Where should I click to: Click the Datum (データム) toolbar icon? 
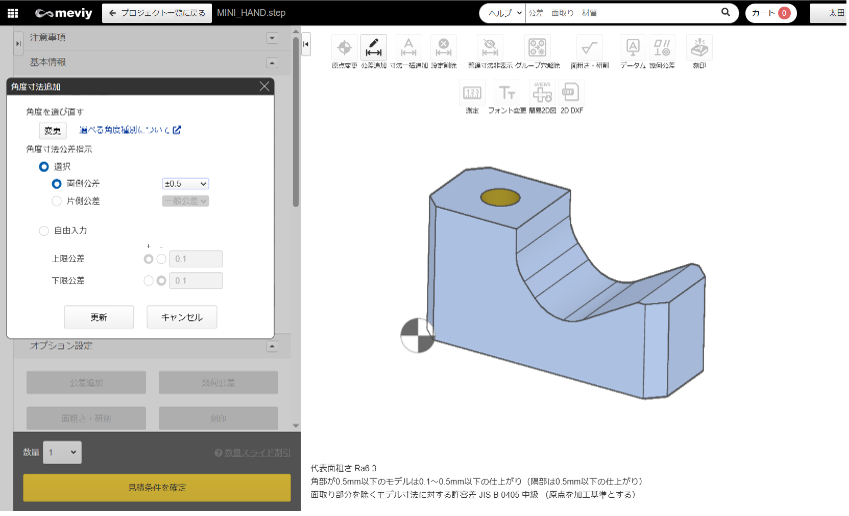click(x=632, y=48)
